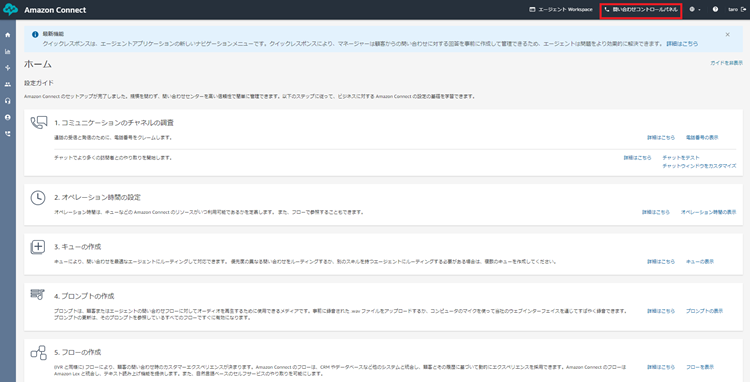750x382 pixels.
Task: Open the headset icon in the sidebar
Action: [8, 101]
